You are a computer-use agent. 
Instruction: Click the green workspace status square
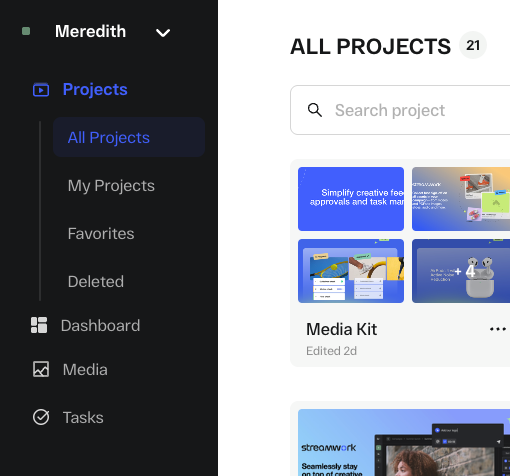26,31
